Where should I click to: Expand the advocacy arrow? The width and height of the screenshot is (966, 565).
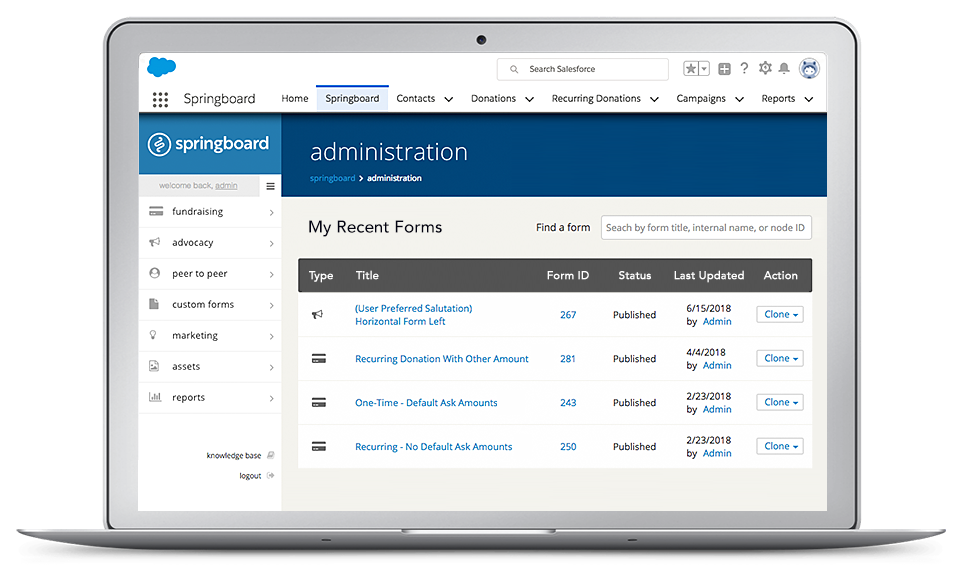(271, 244)
